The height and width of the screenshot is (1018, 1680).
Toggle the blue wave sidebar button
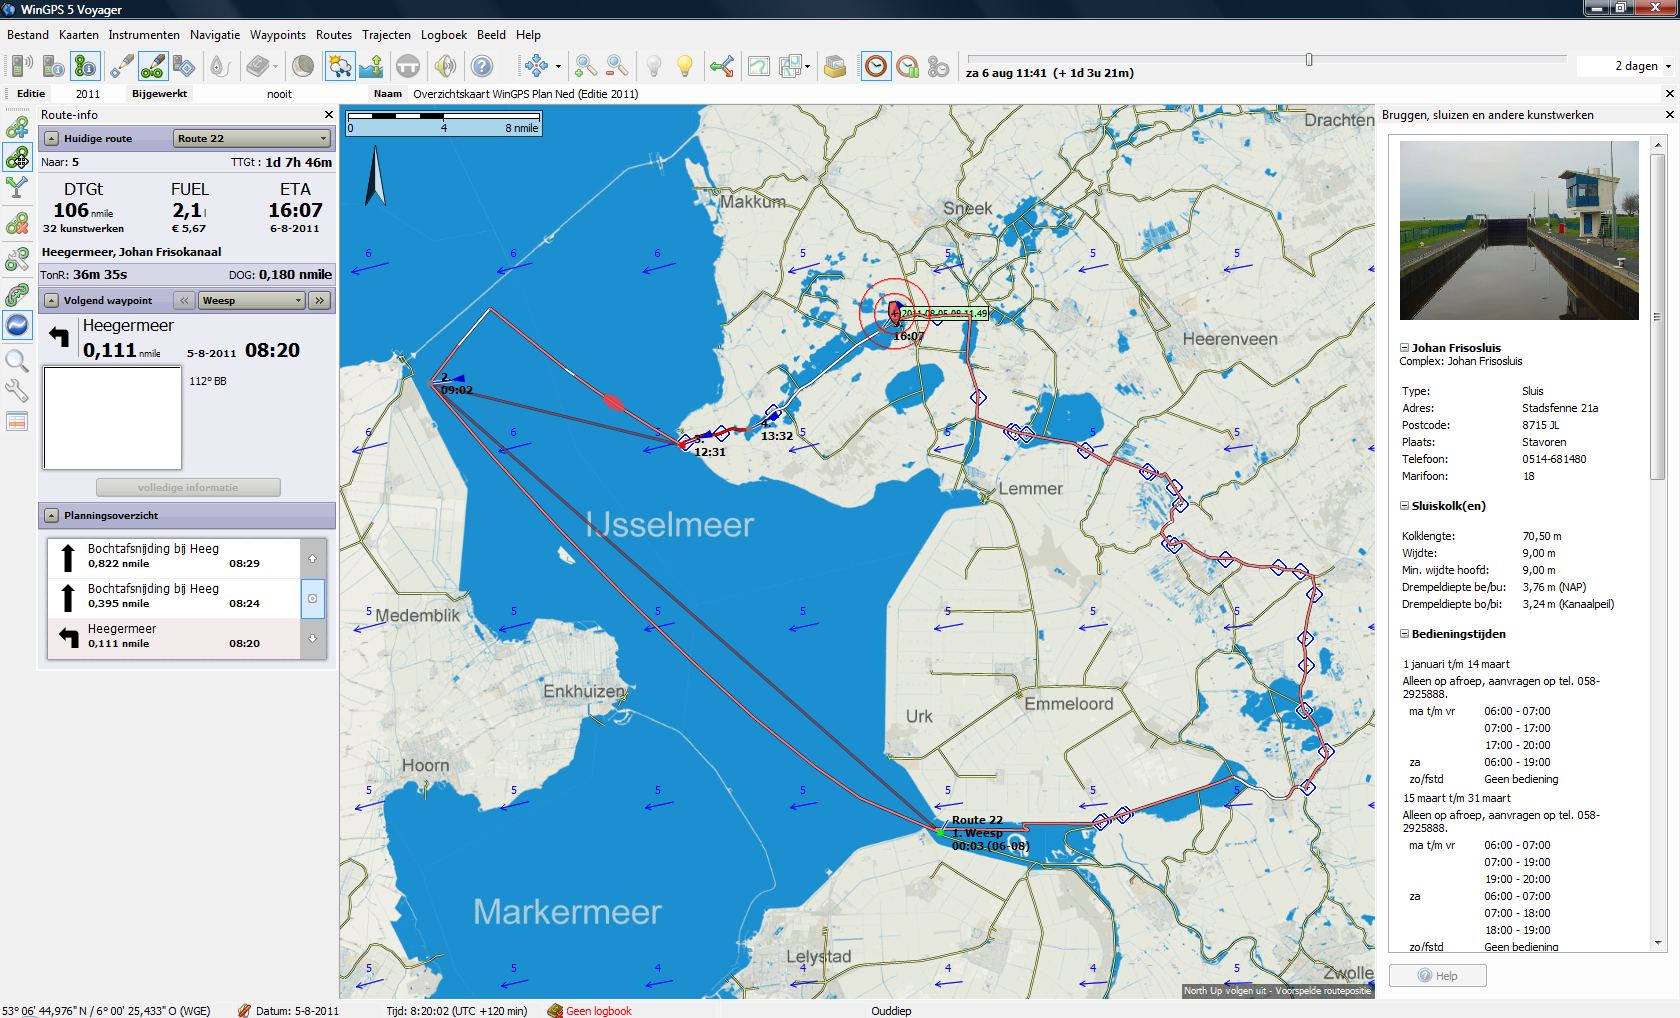point(17,325)
